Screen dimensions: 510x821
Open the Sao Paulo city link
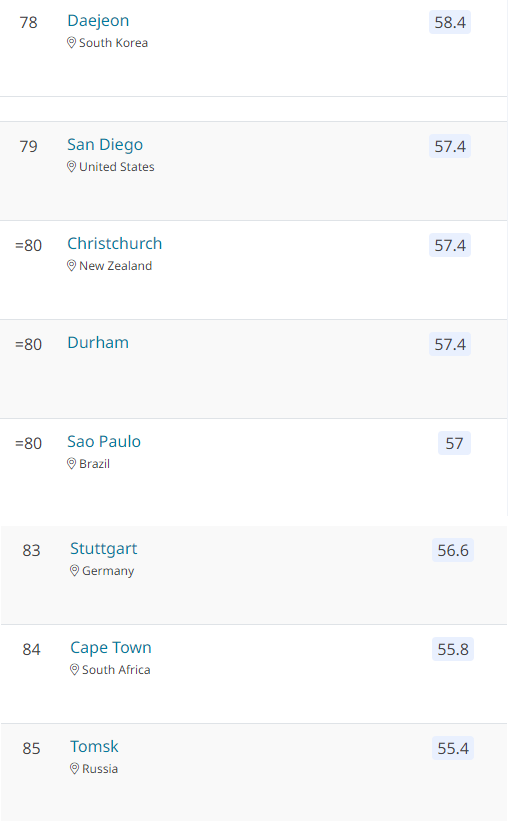coord(104,441)
